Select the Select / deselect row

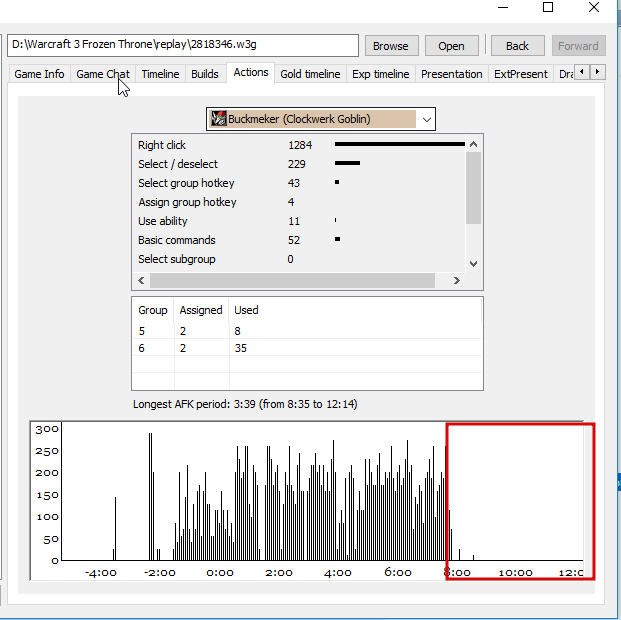299,164
